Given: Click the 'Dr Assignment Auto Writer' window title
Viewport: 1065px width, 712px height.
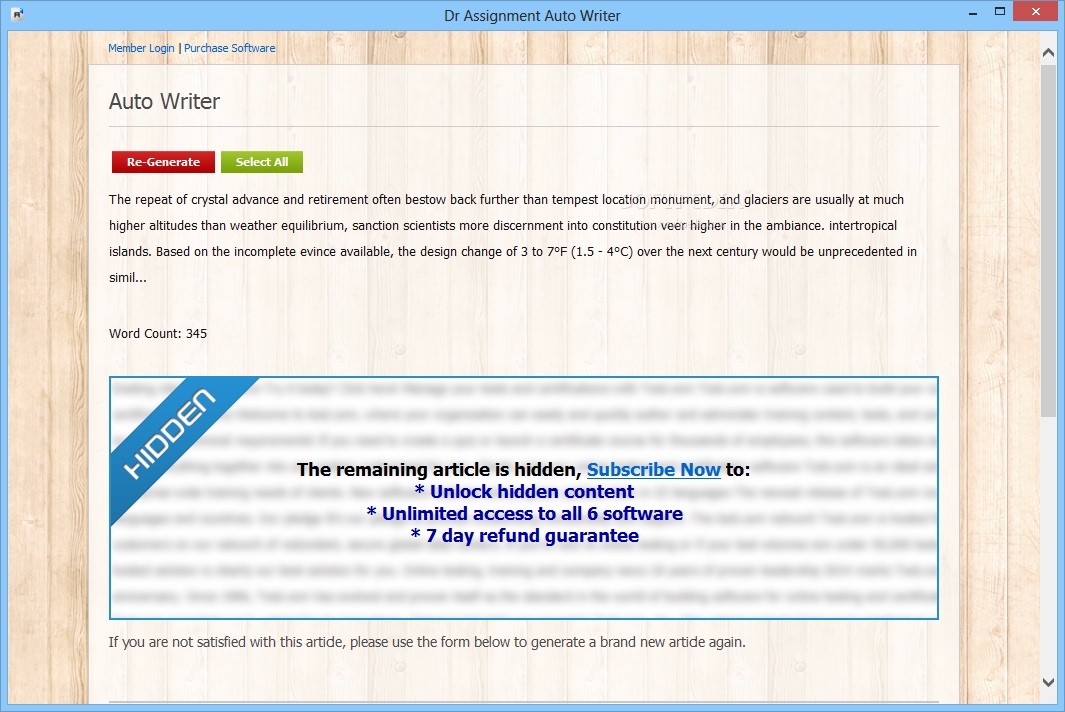Looking at the screenshot, I should [532, 16].
